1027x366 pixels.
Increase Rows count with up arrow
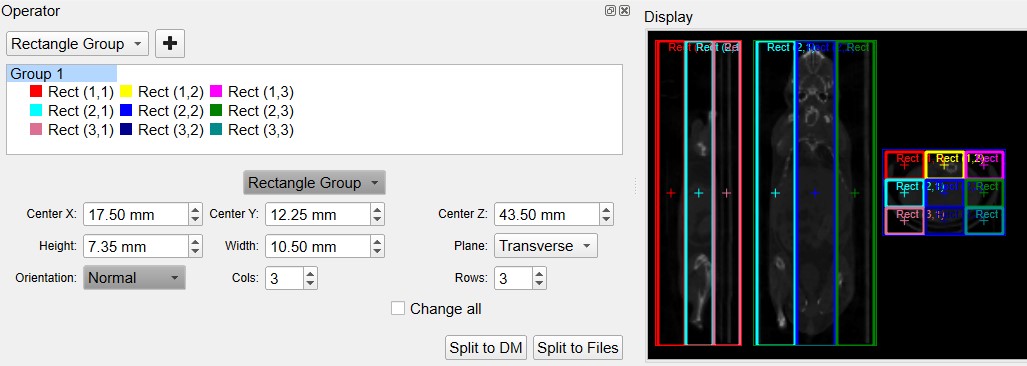click(x=539, y=272)
